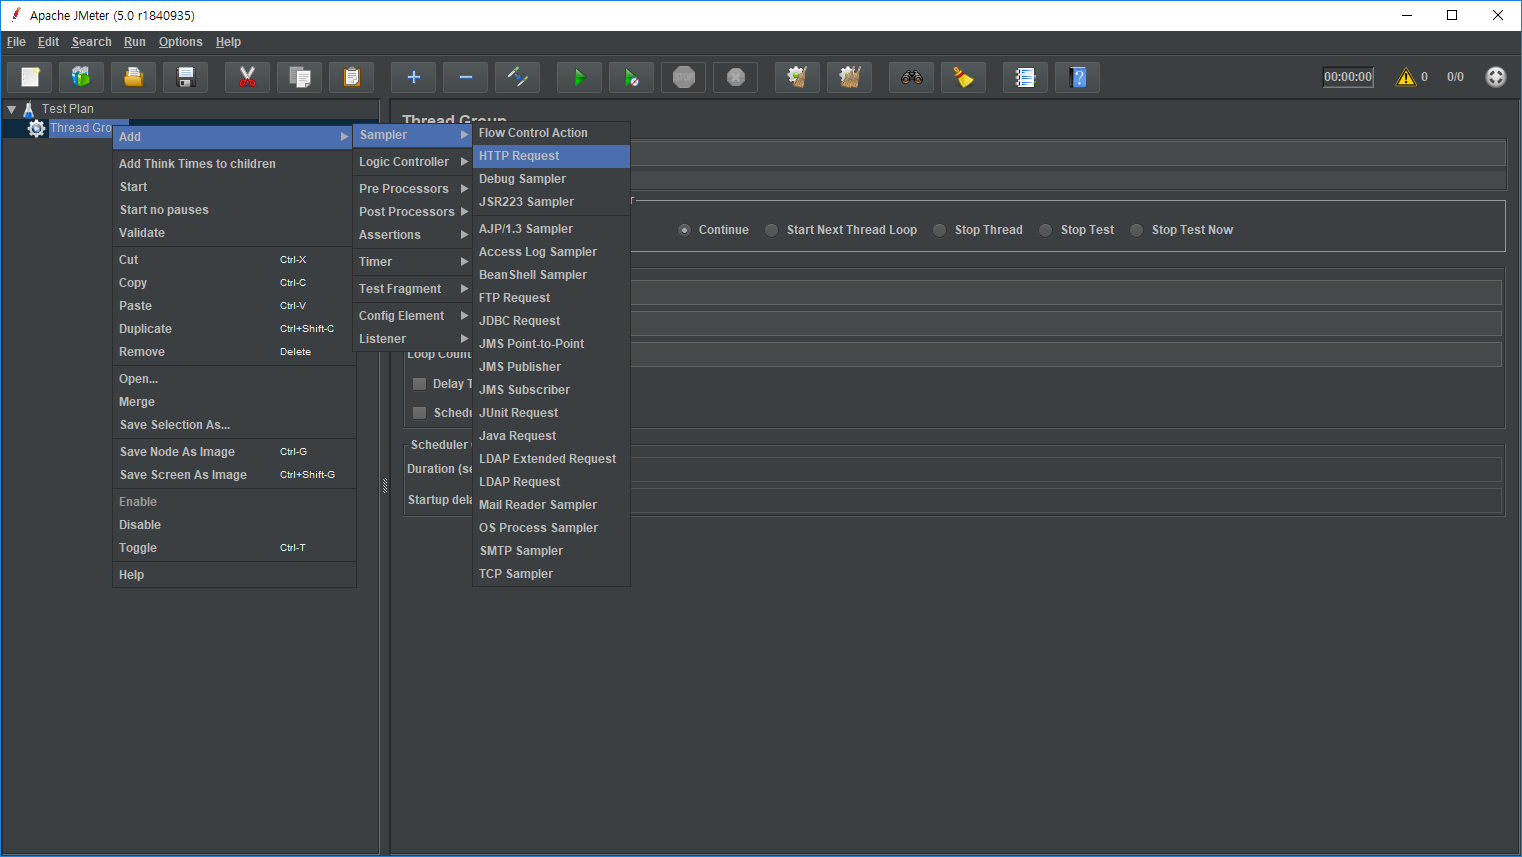1522x857 pixels.
Task: Expand the Add submenu
Action: click(x=233, y=137)
